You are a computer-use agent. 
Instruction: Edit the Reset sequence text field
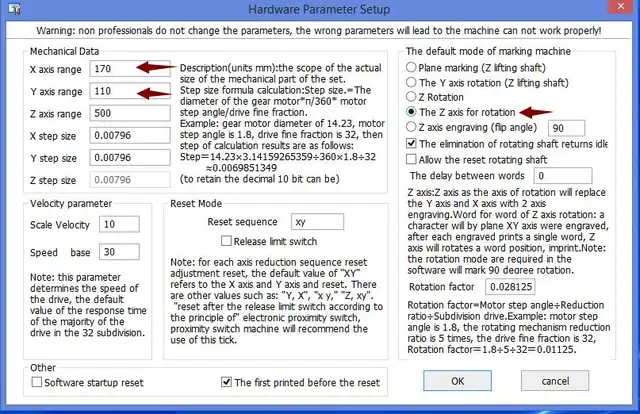pos(316,221)
